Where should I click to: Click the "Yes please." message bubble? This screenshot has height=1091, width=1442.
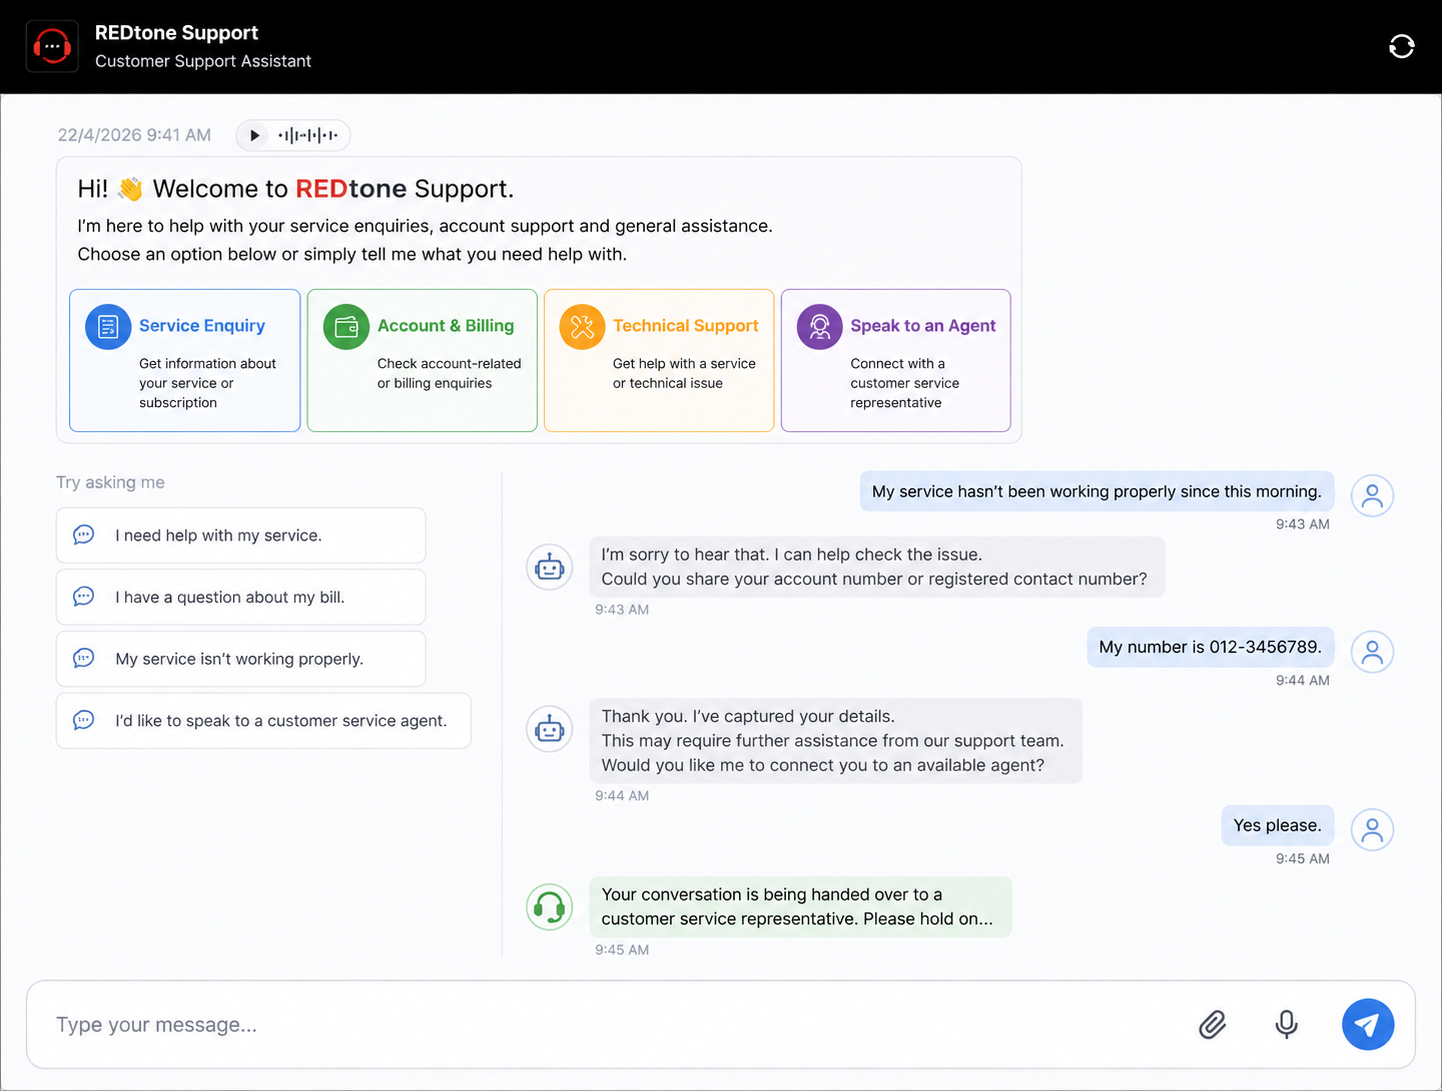click(1277, 825)
